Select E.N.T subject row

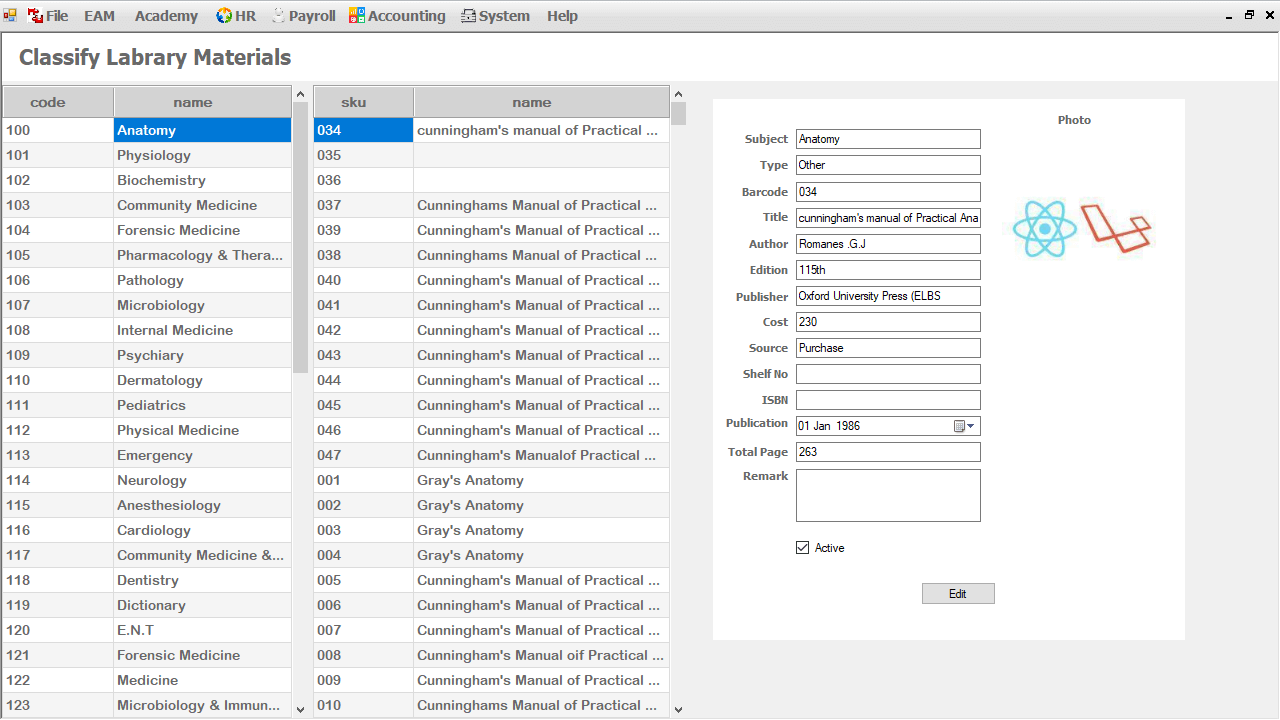pyautogui.click(x=147, y=630)
